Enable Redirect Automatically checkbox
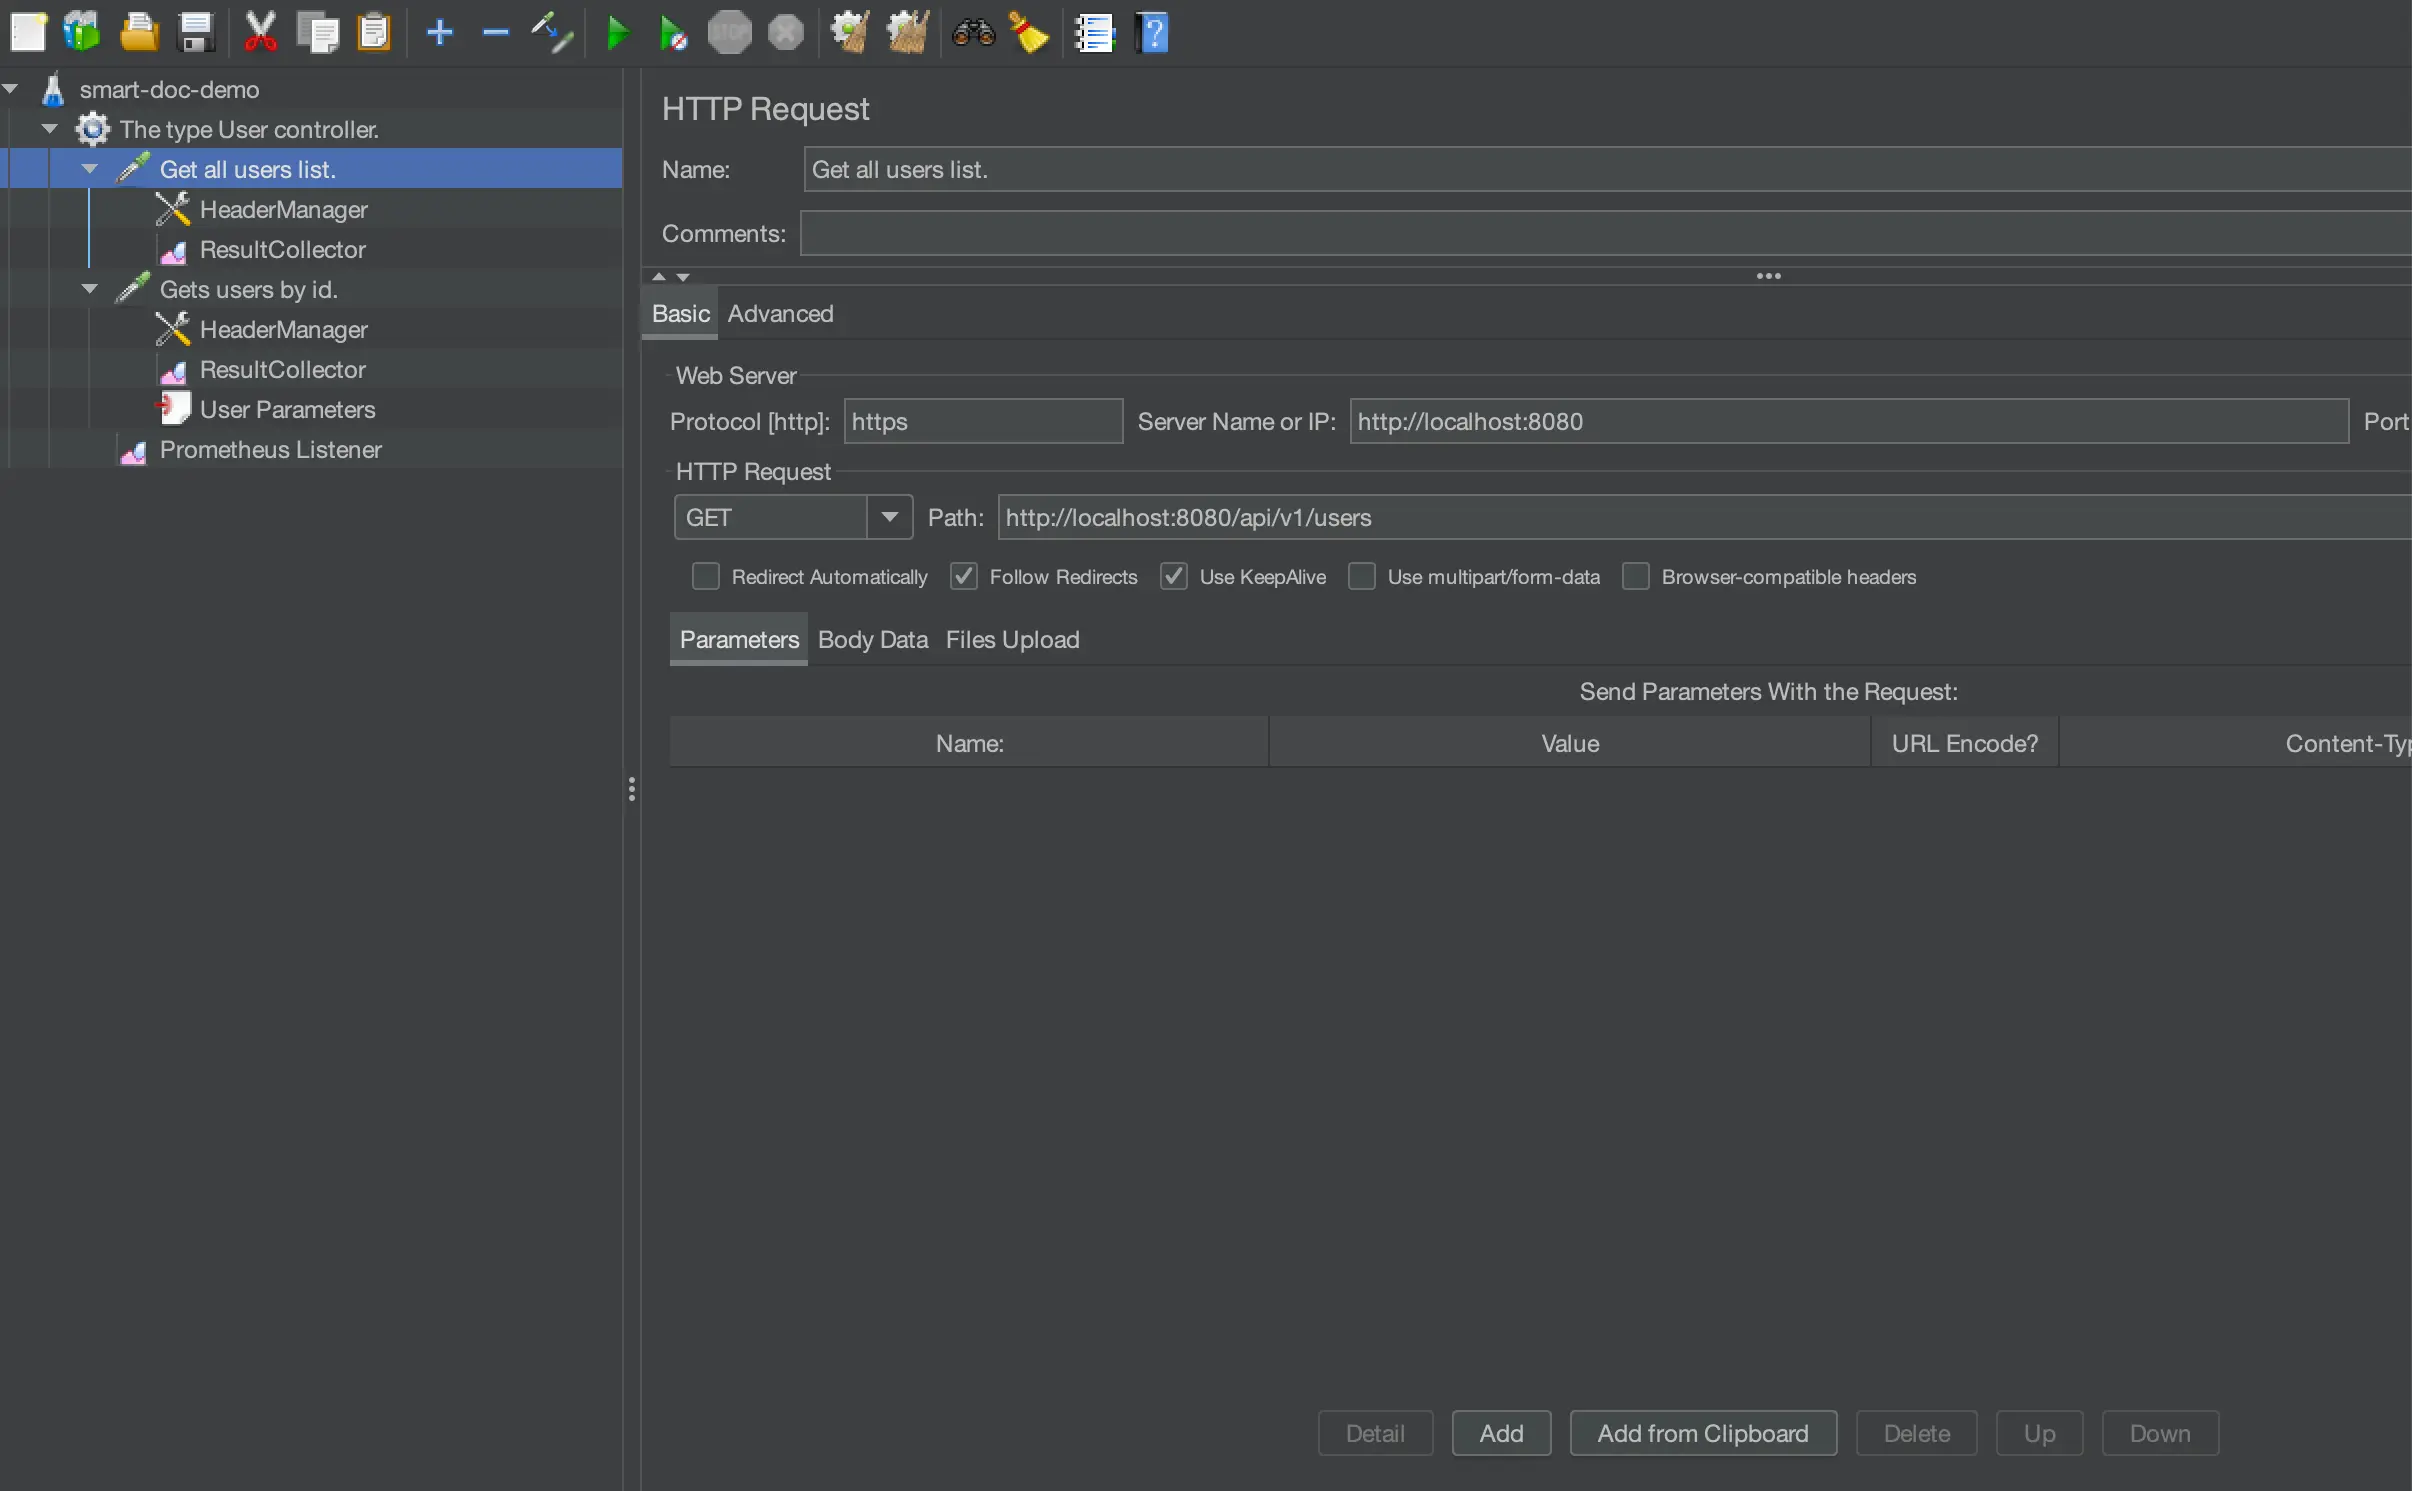Screen dimensions: 2412x1491 pos(706,577)
